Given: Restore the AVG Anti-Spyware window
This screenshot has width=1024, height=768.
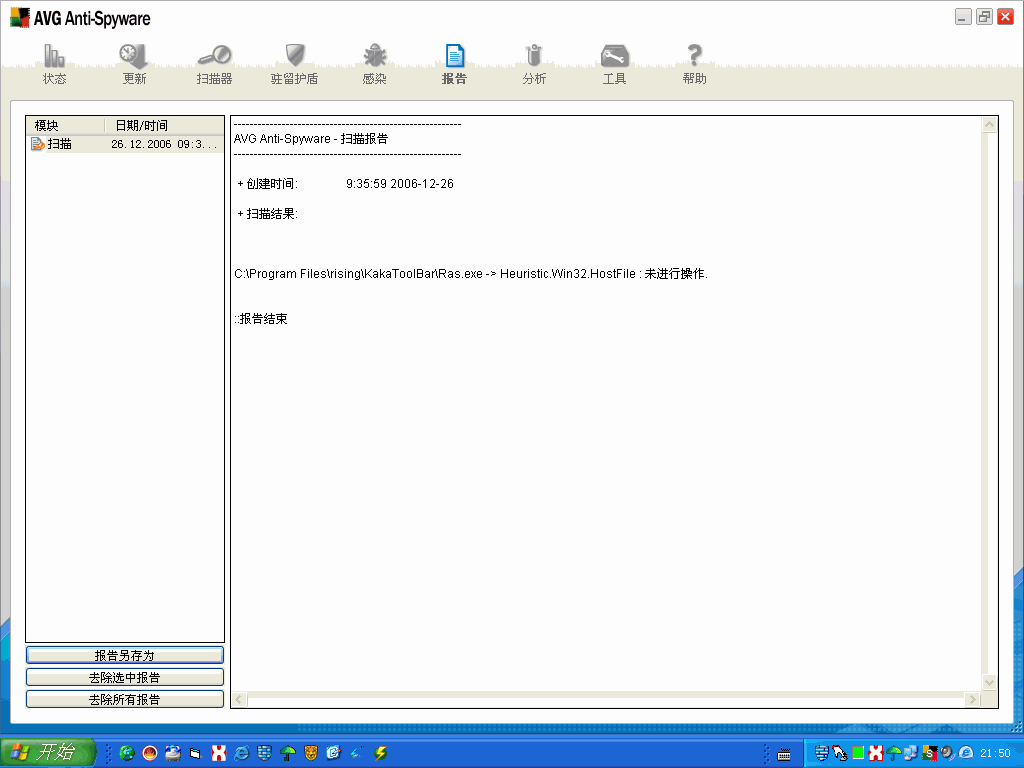Looking at the screenshot, I should pyautogui.click(x=984, y=17).
